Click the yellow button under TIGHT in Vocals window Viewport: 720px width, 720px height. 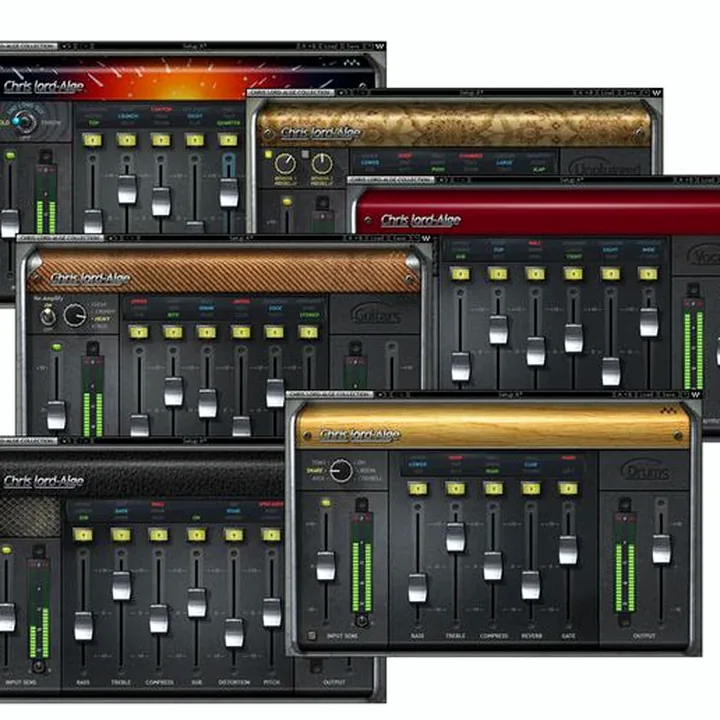click(x=573, y=274)
